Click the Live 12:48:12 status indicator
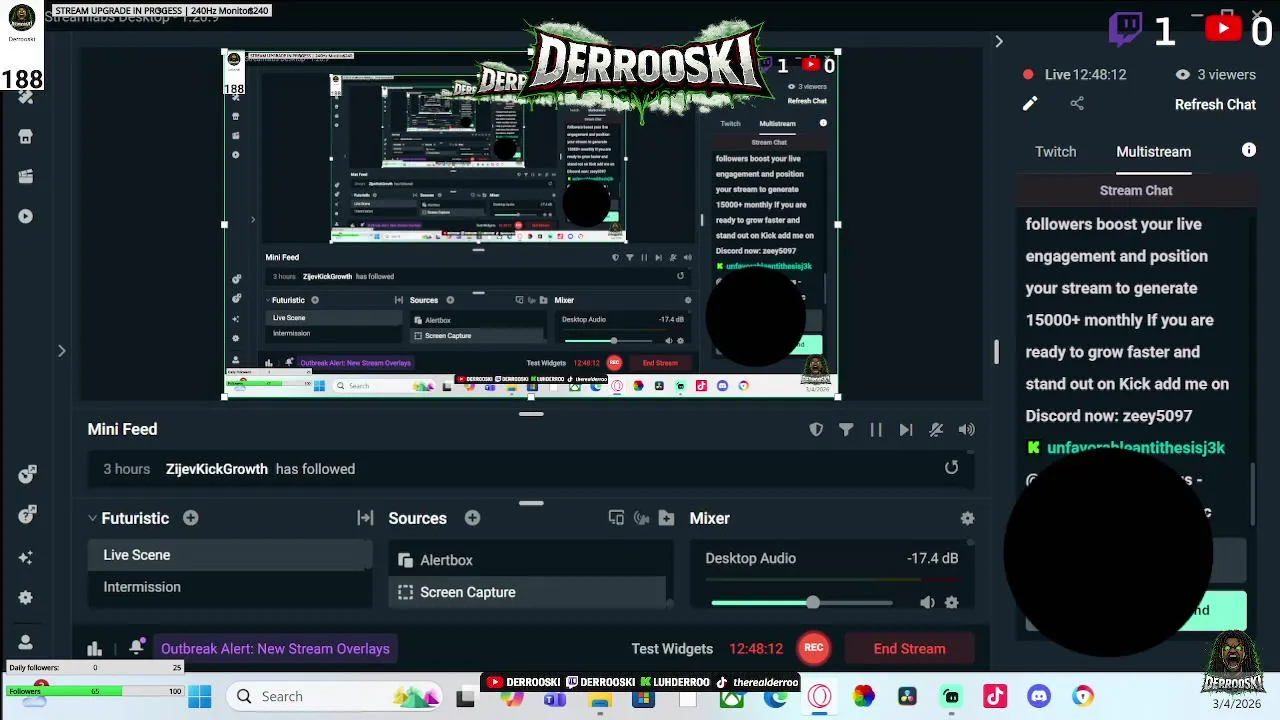The image size is (1280, 720). pos(1075,75)
